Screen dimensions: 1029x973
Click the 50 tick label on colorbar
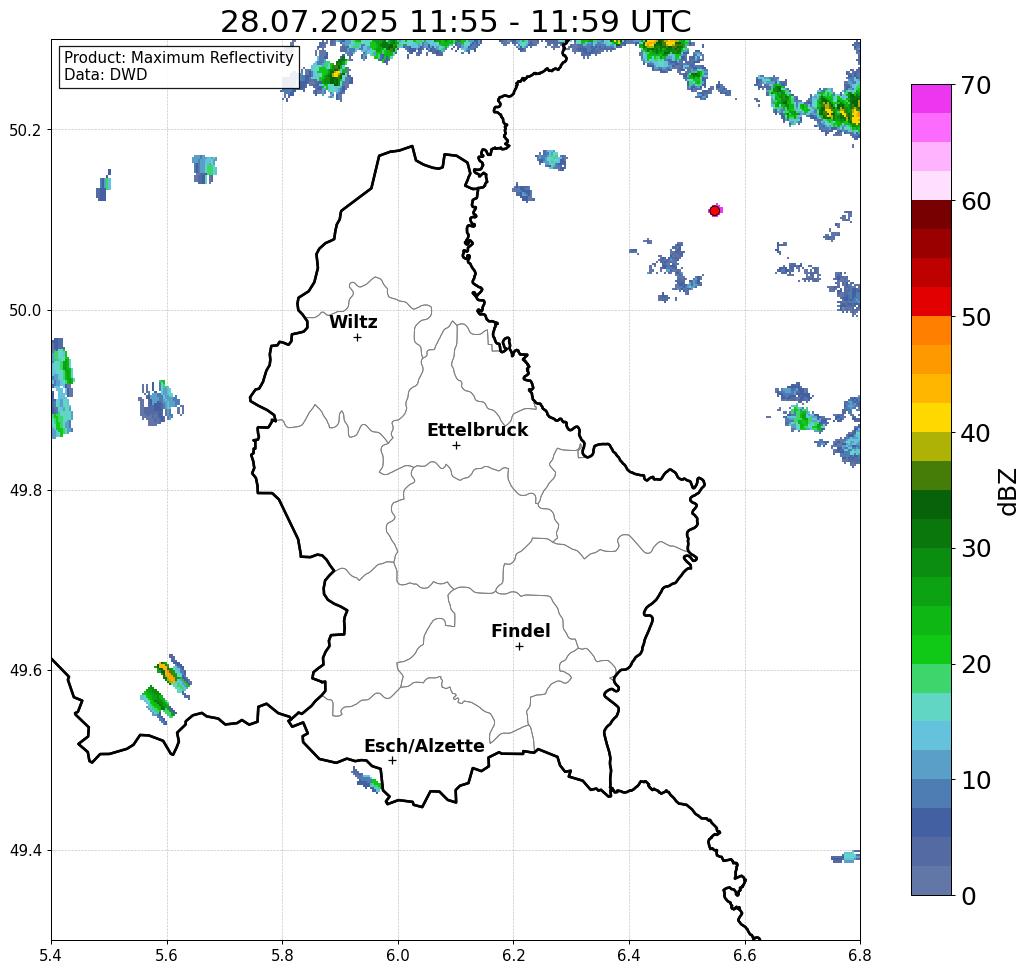coord(975,318)
